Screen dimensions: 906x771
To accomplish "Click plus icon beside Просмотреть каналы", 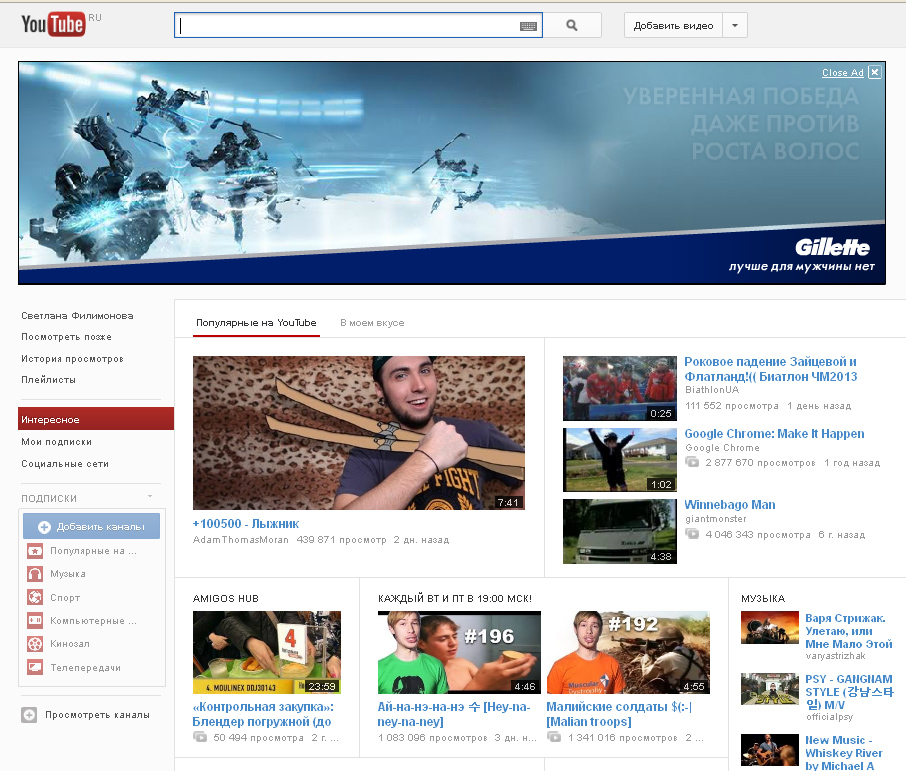I will coord(29,715).
